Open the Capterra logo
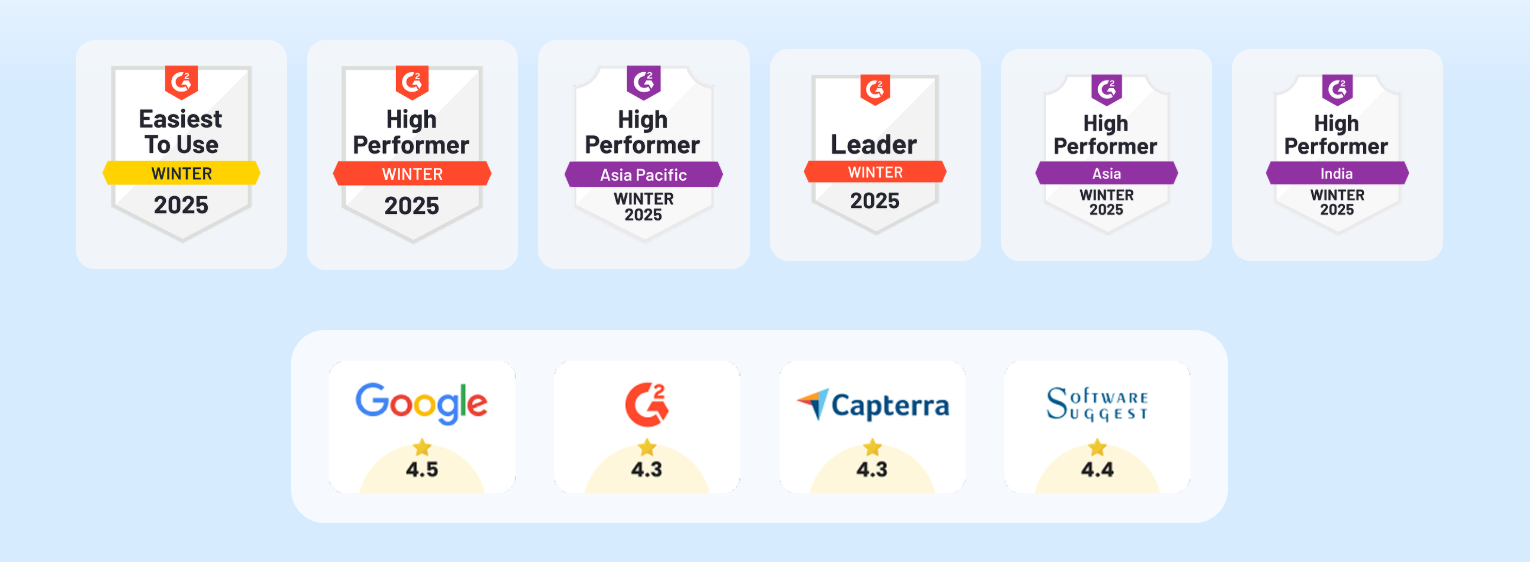This screenshot has height=562, width=1530. [x=872, y=405]
